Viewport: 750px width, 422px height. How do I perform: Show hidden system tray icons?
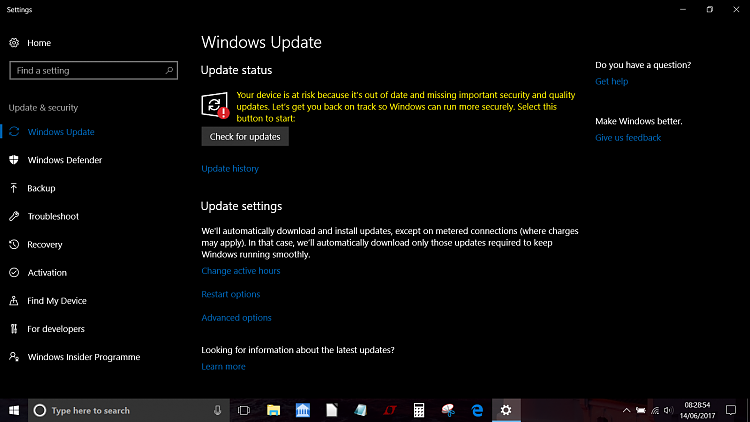tap(626, 411)
